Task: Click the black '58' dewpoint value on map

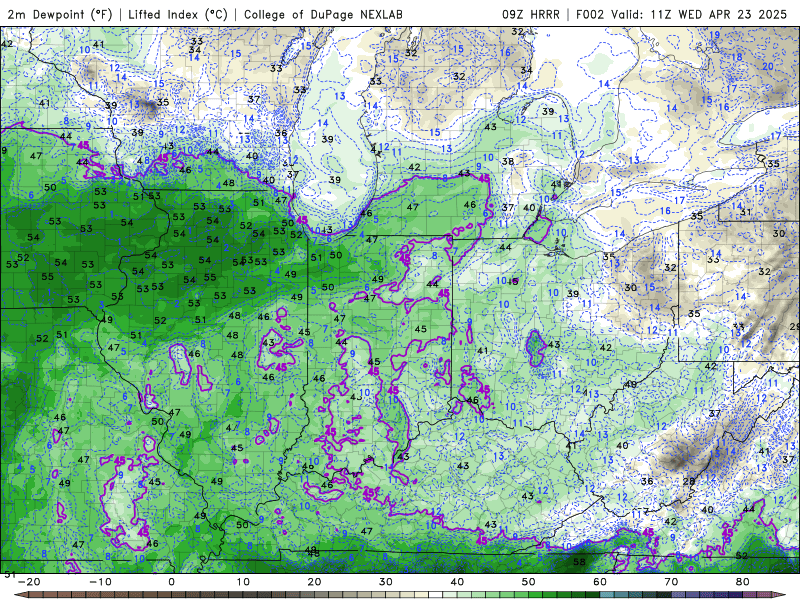Action: click(x=579, y=562)
